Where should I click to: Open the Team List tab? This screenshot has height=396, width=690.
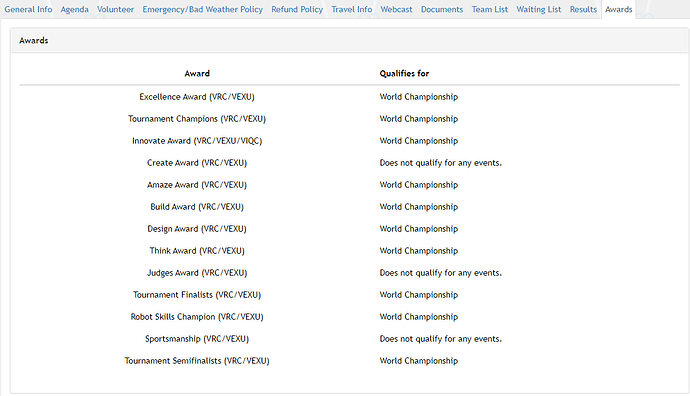click(x=490, y=9)
